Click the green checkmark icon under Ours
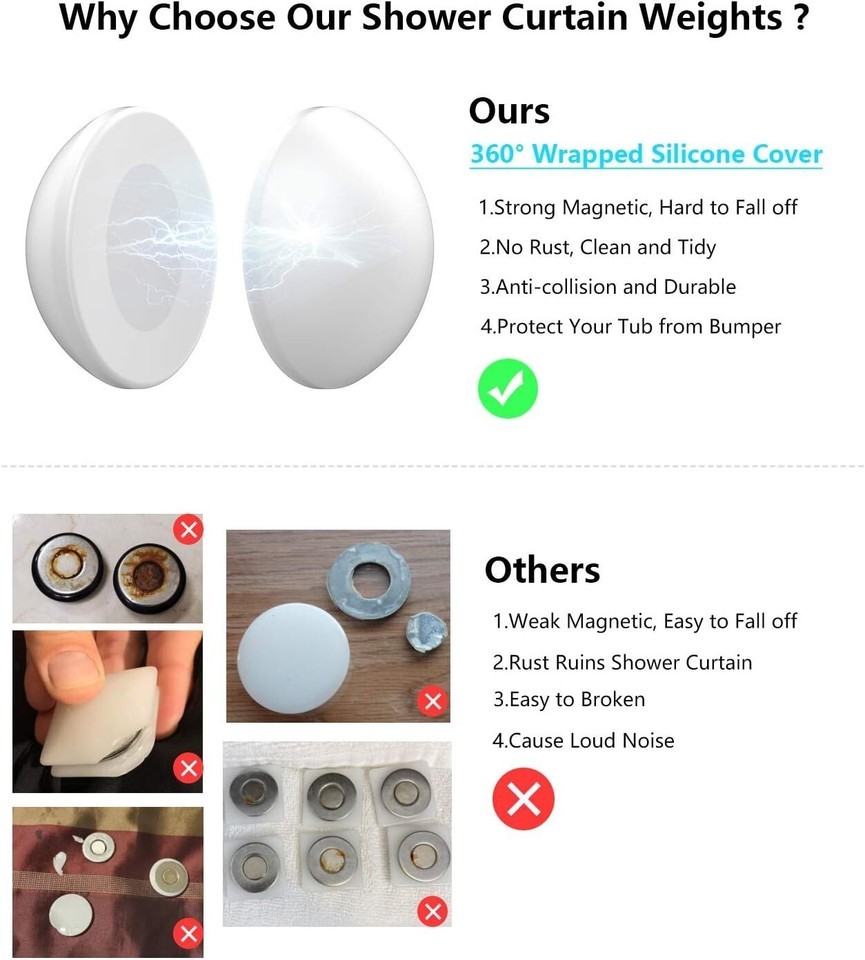The width and height of the screenshot is (865, 960). click(507, 389)
